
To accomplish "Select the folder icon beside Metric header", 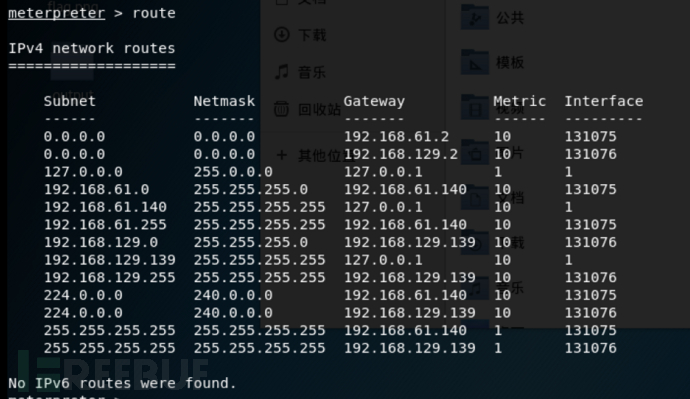I will coord(475,107).
